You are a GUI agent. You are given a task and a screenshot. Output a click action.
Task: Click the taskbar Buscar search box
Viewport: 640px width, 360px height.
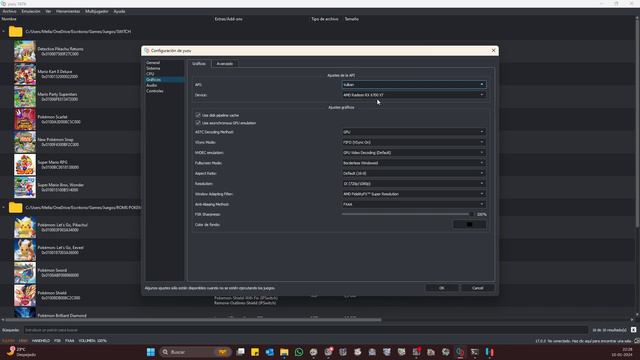pos(195,352)
